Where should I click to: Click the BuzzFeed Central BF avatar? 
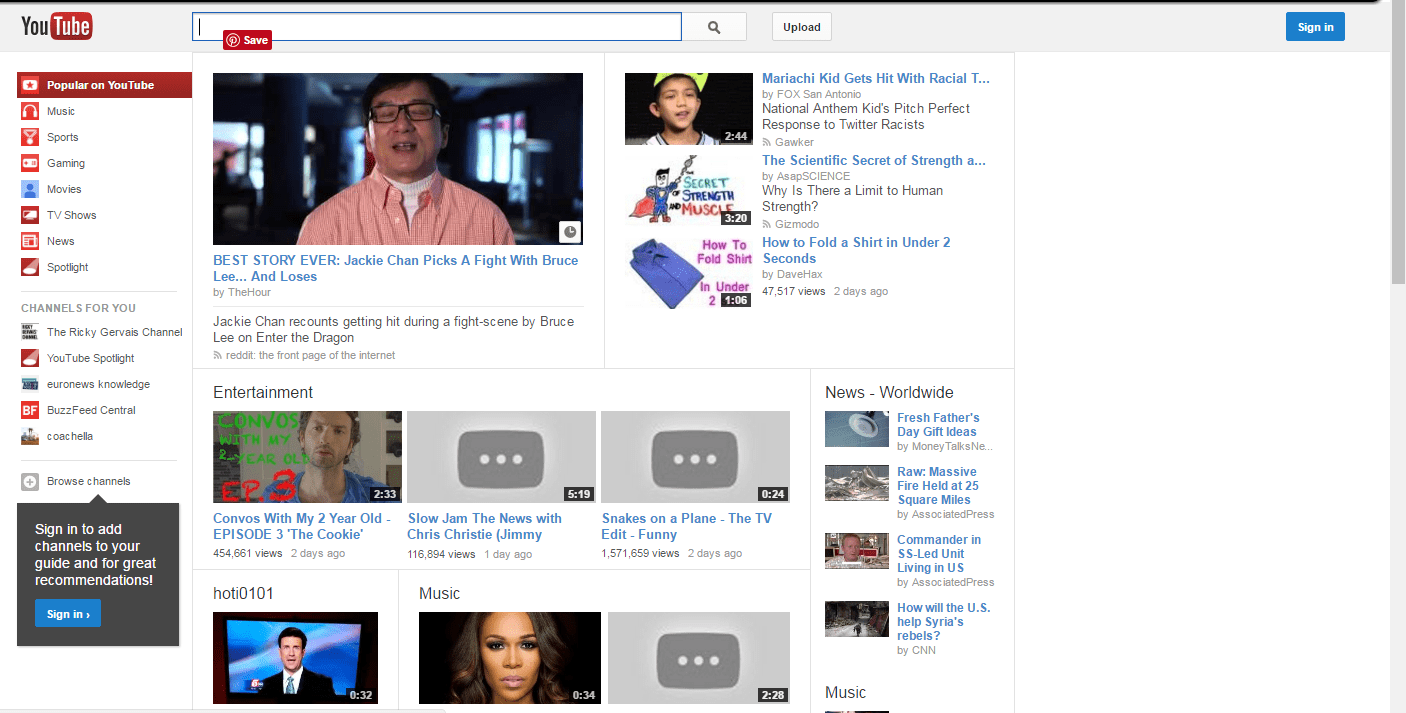coord(30,410)
